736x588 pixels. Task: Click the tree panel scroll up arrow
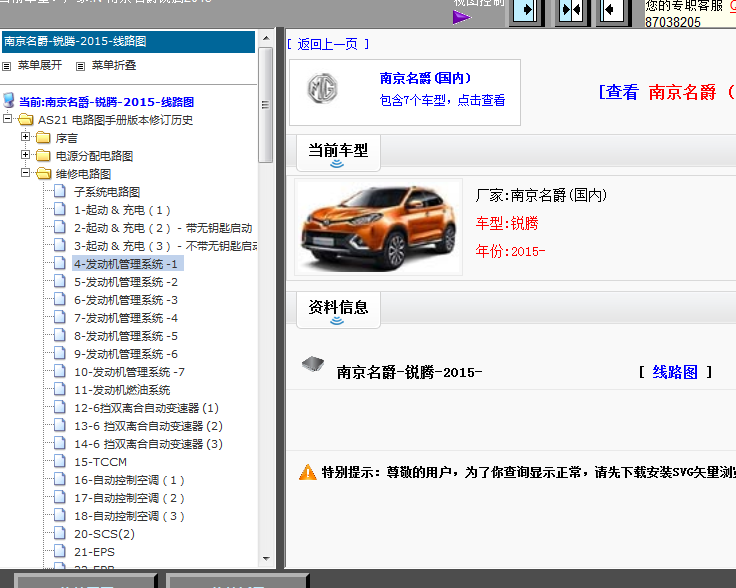pyautogui.click(x=266, y=38)
